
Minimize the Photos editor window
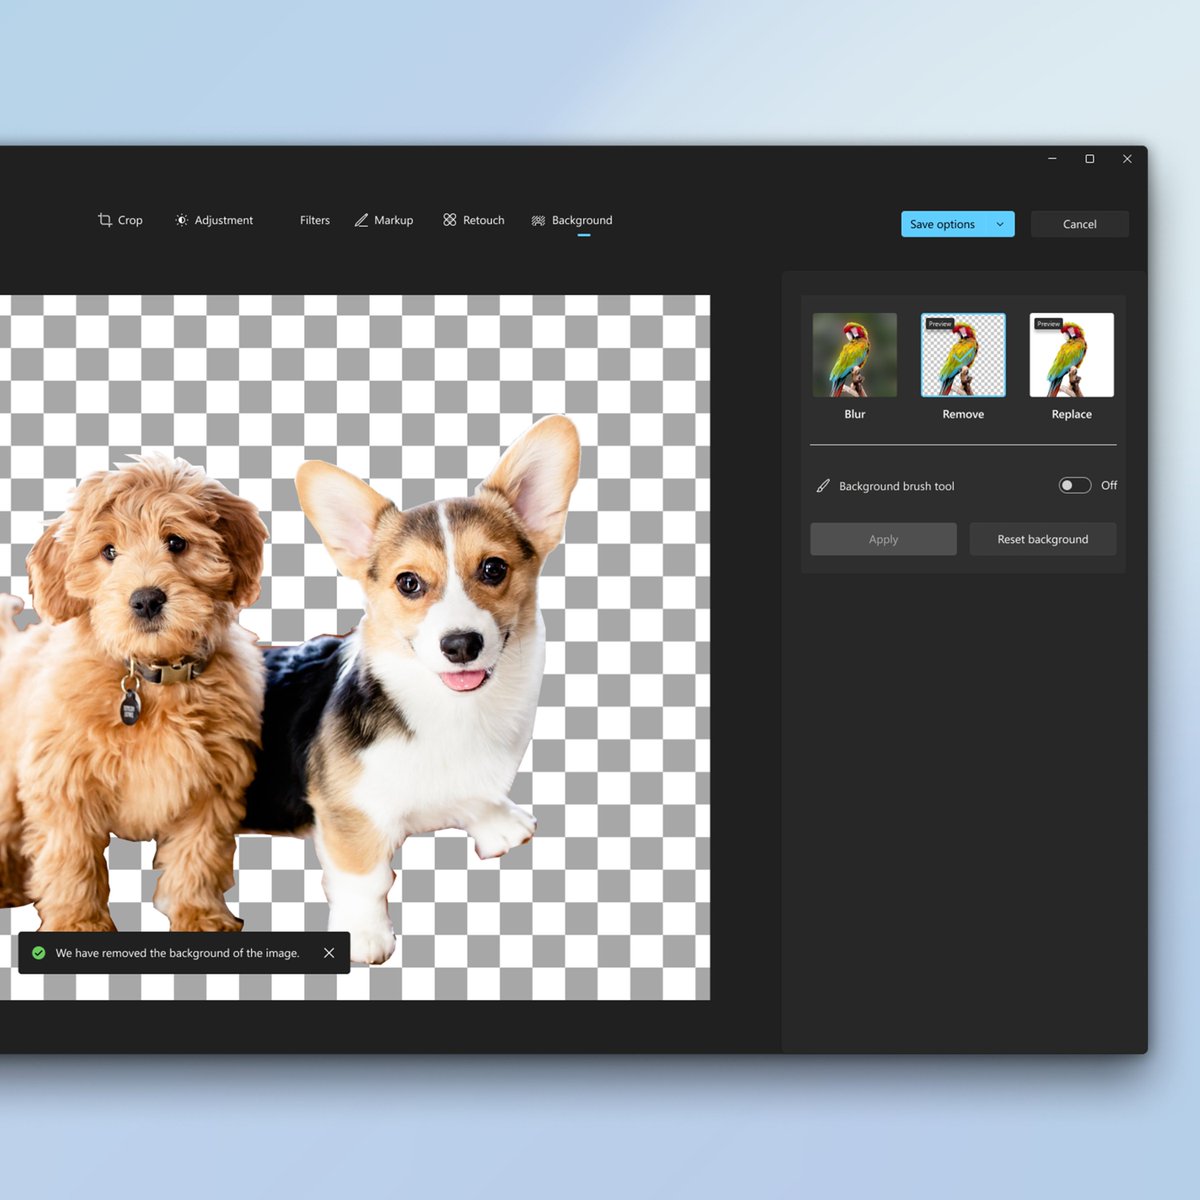pos(1052,158)
